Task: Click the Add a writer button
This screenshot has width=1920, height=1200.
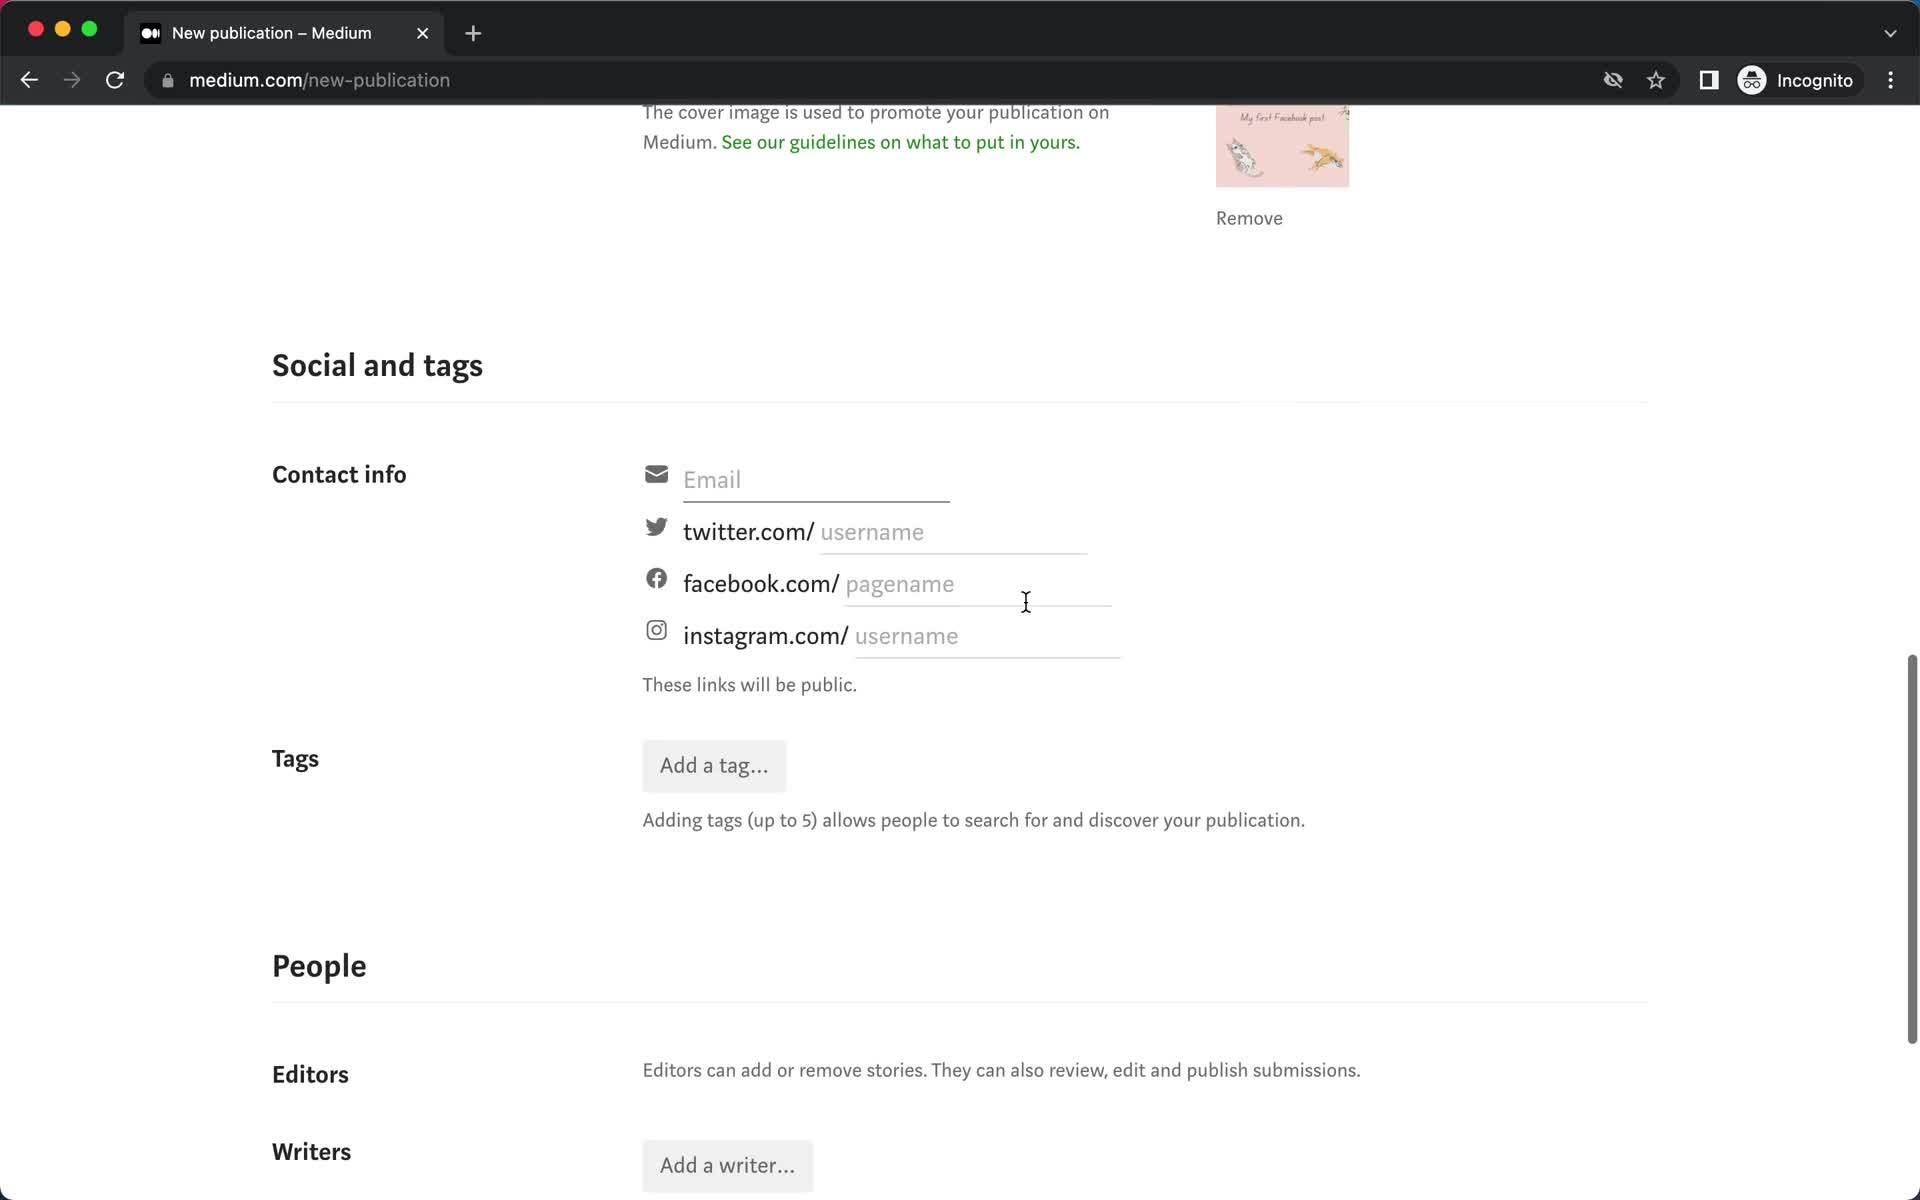Action: coord(728,1164)
